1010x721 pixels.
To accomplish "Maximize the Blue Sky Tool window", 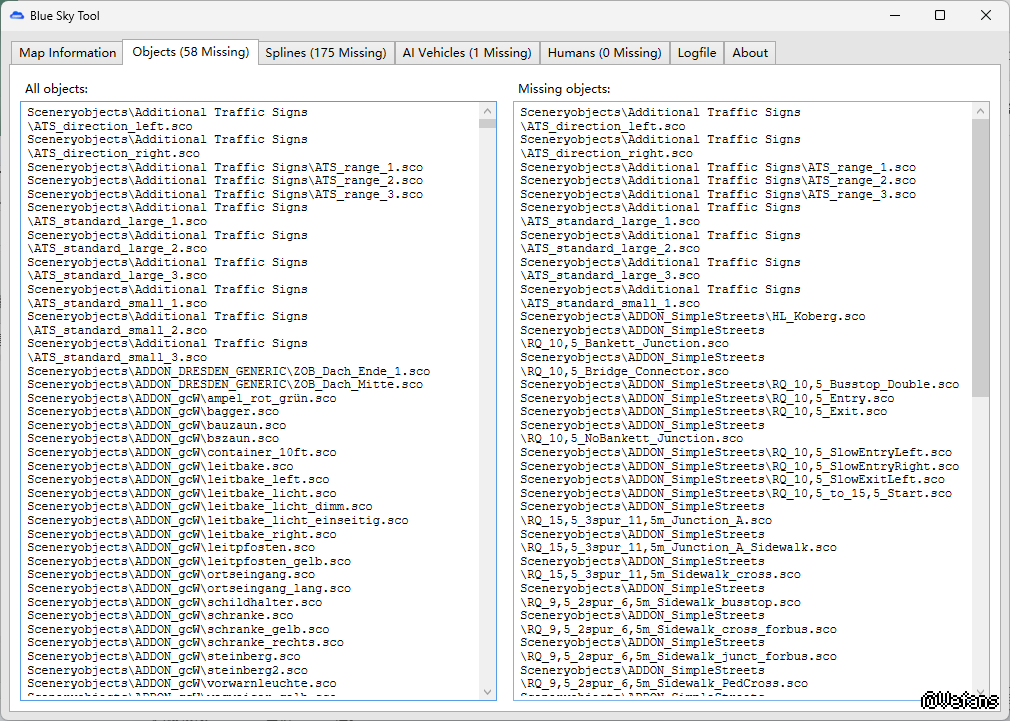I will click(940, 16).
